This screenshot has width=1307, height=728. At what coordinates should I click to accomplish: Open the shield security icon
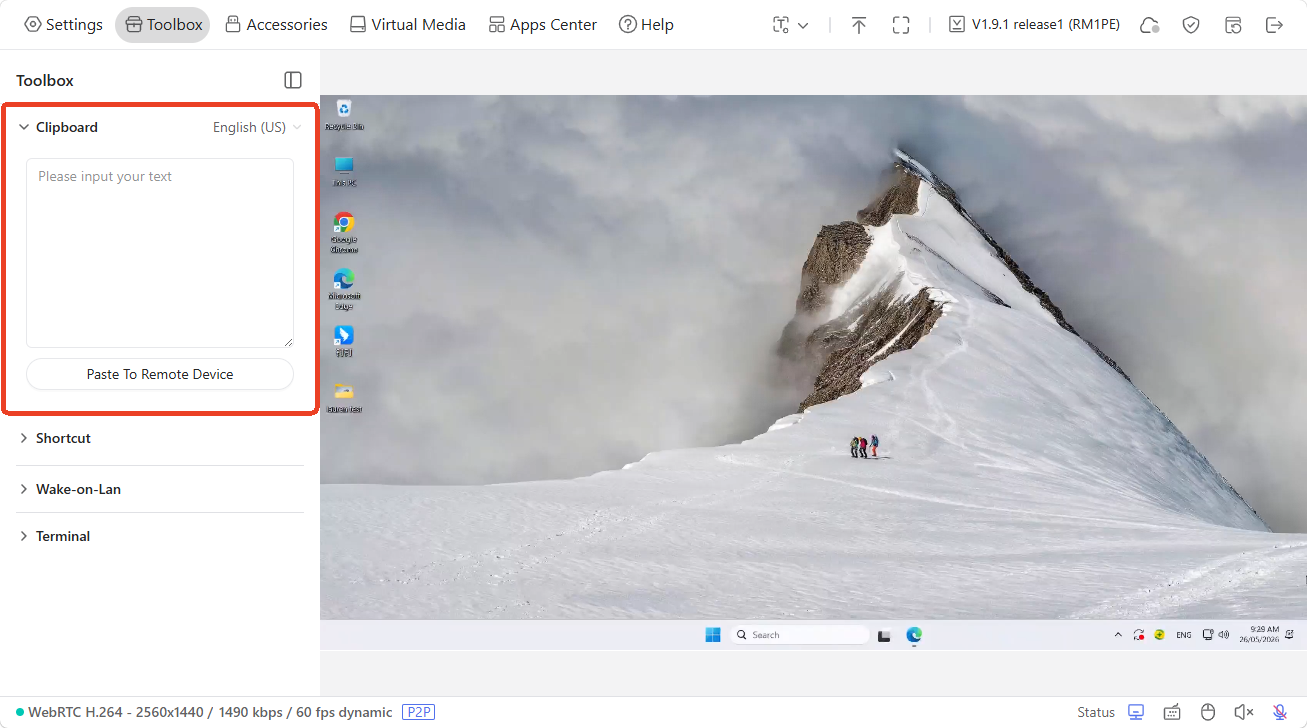(x=1191, y=25)
